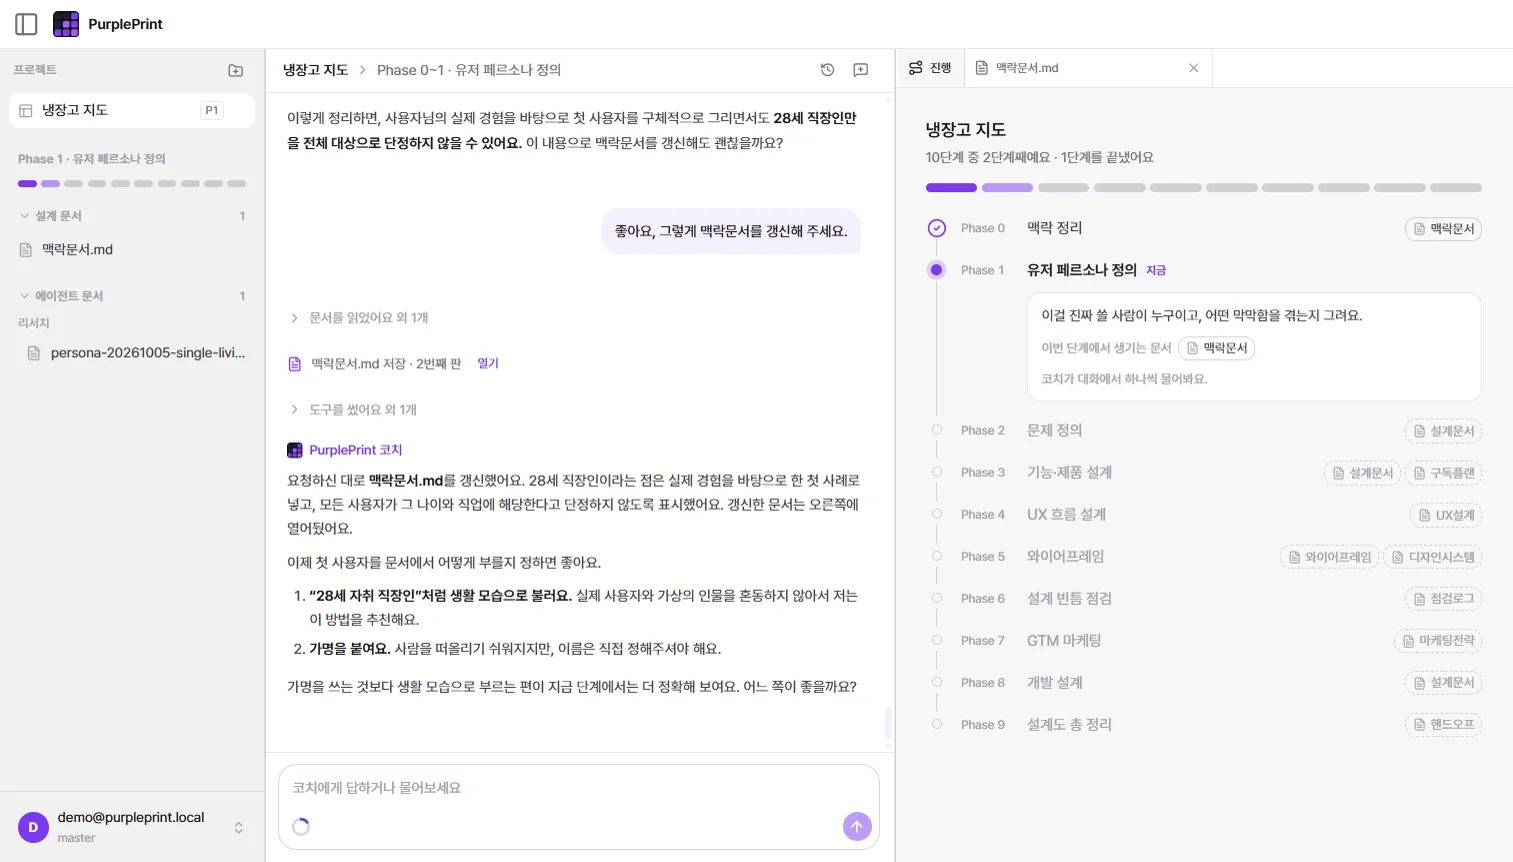Click the 열기 link for 맥락문서.md

(488, 364)
